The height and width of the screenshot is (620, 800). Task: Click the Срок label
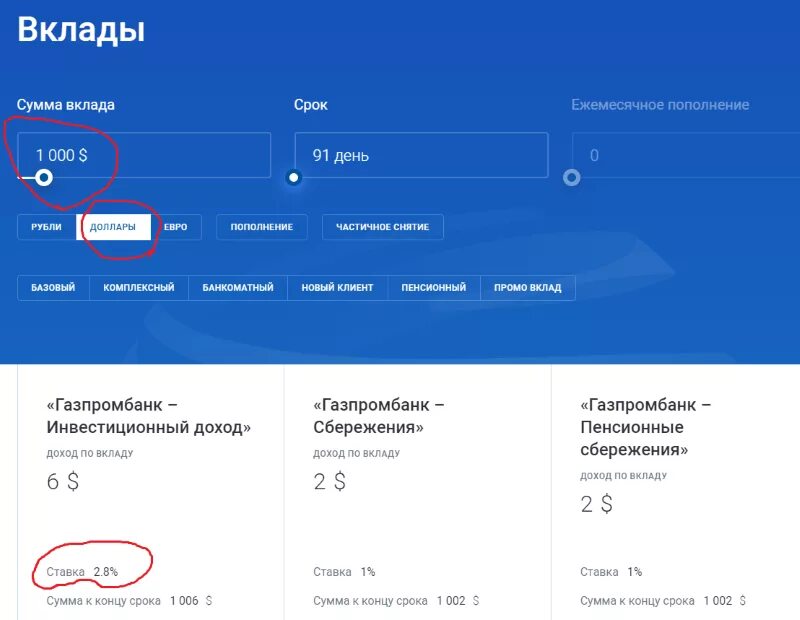[x=311, y=105]
